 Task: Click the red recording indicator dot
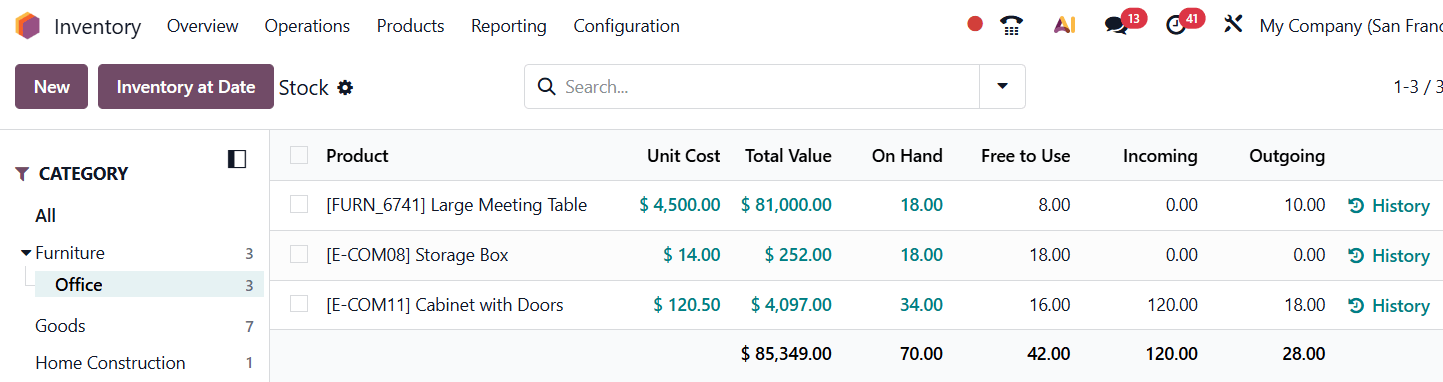point(975,24)
